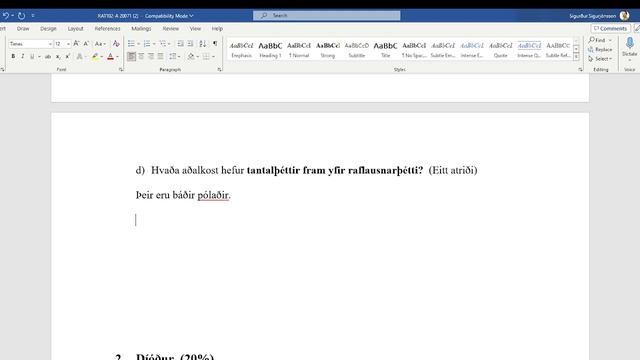Apply red font color

coord(110,56)
